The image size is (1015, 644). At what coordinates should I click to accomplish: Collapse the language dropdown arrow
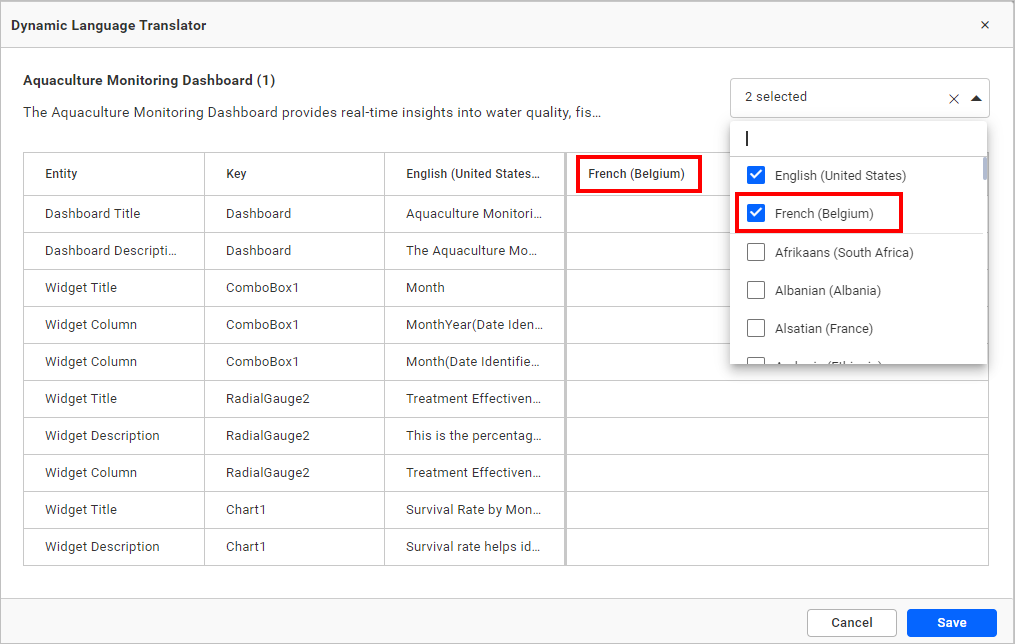[976, 98]
